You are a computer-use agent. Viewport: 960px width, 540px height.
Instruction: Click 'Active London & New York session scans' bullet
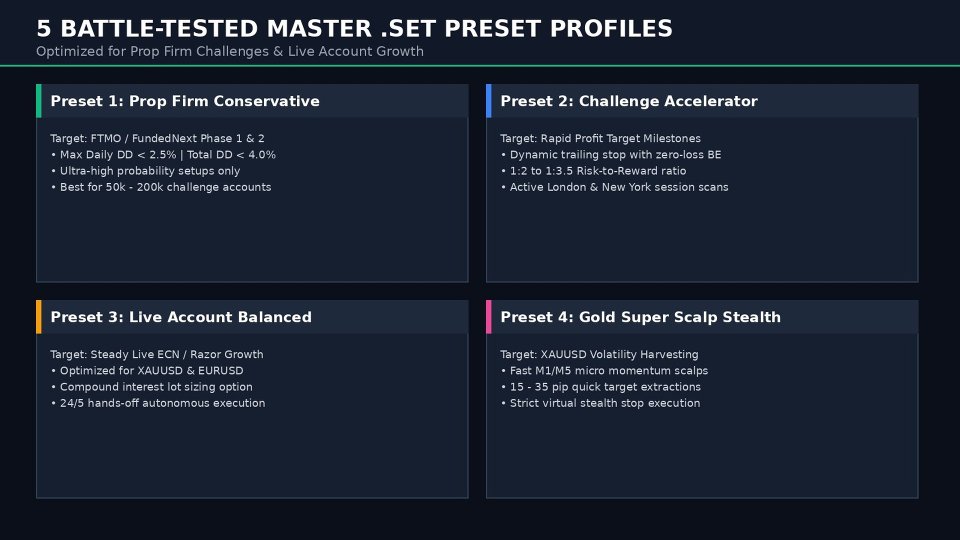[615, 187]
